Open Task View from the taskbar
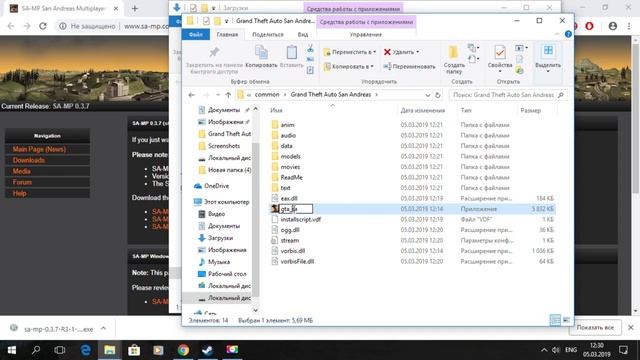This screenshot has height=360, width=640. (60, 350)
